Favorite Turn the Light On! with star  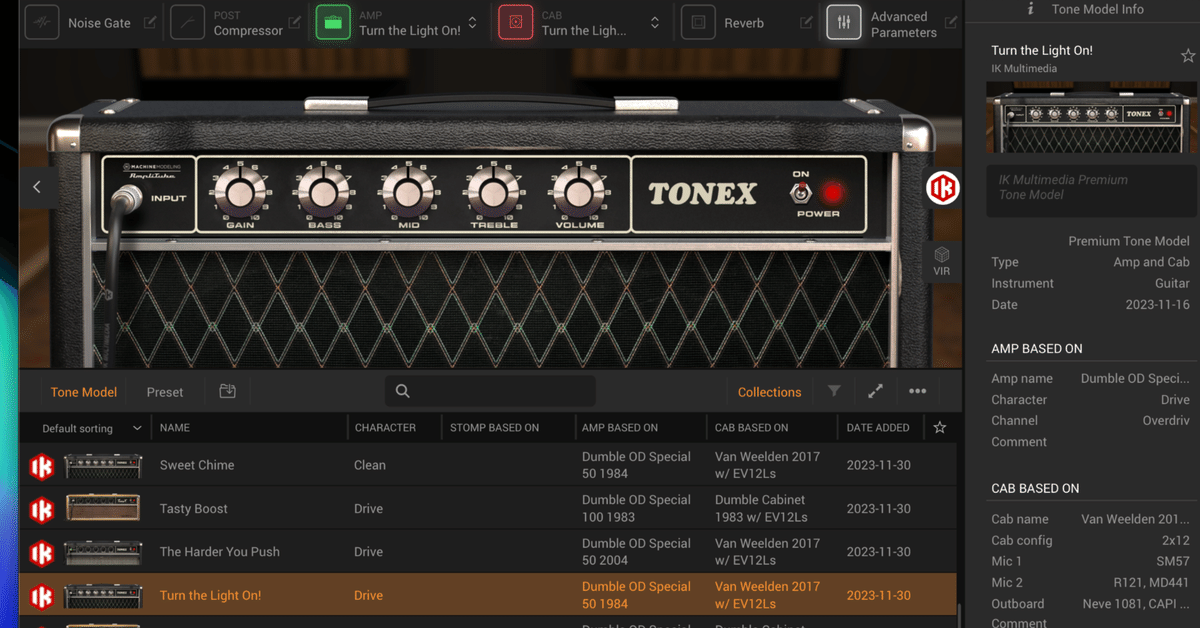click(x=1188, y=56)
